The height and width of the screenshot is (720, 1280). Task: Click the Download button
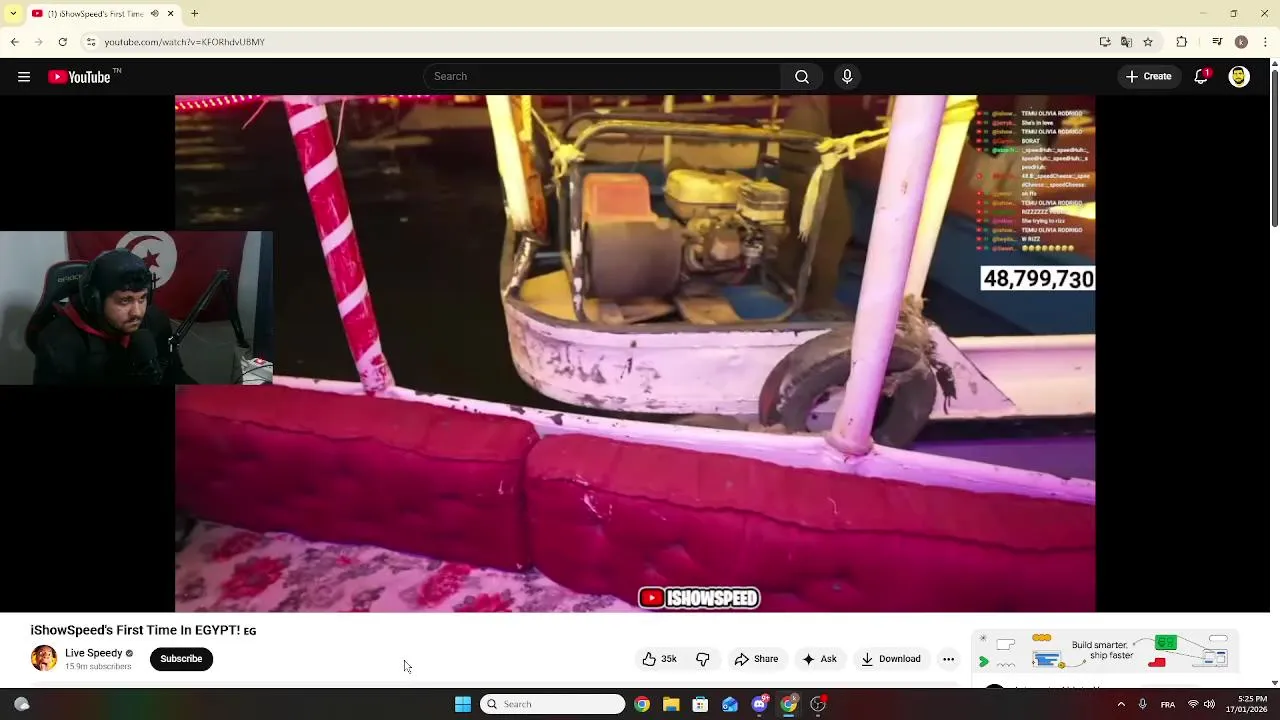pyautogui.click(x=890, y=659)
